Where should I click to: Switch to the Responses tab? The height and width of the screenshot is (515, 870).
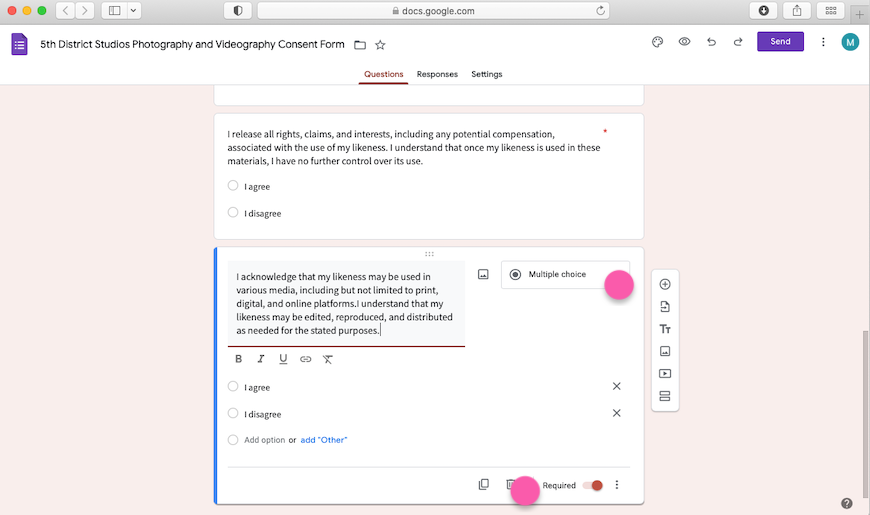coord(437,74)
